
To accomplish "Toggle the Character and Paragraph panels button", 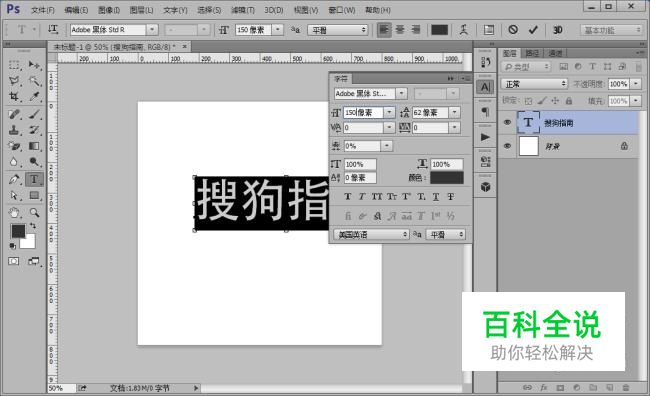I will click(x=489, y=30).
